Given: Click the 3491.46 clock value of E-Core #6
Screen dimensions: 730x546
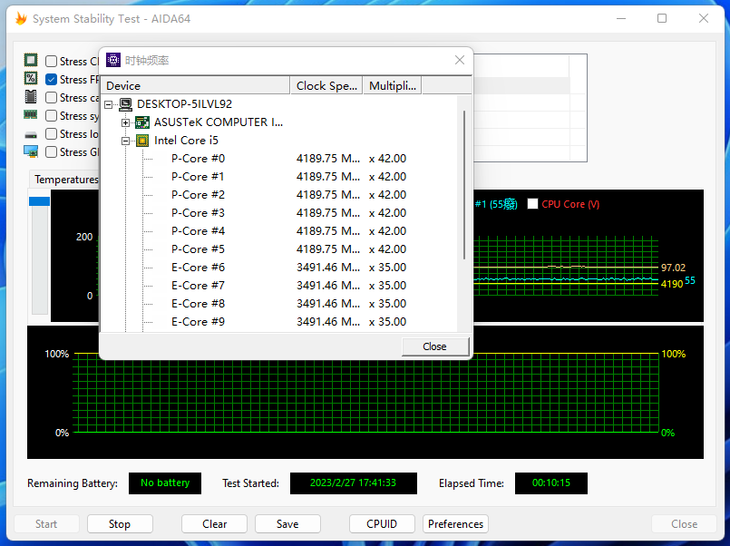Looking at the screenshot, I should (x=328, y=268).
